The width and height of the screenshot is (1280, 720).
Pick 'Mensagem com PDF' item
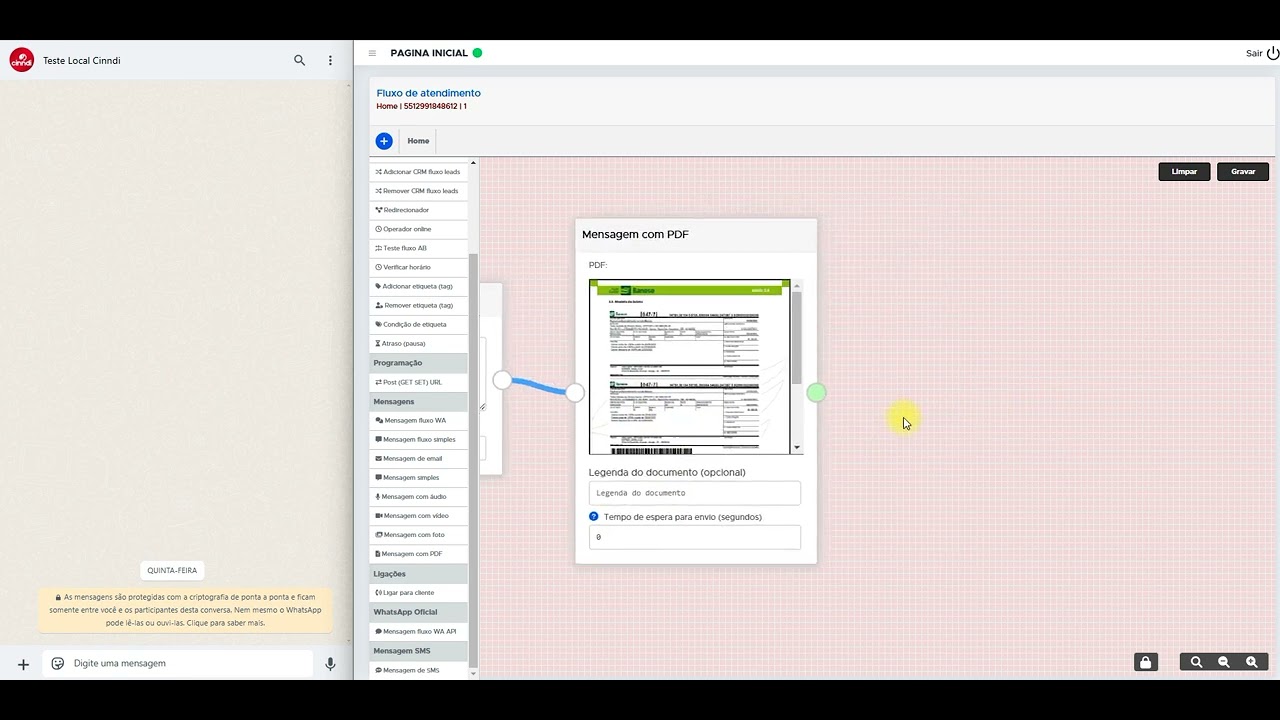[418, 553]
